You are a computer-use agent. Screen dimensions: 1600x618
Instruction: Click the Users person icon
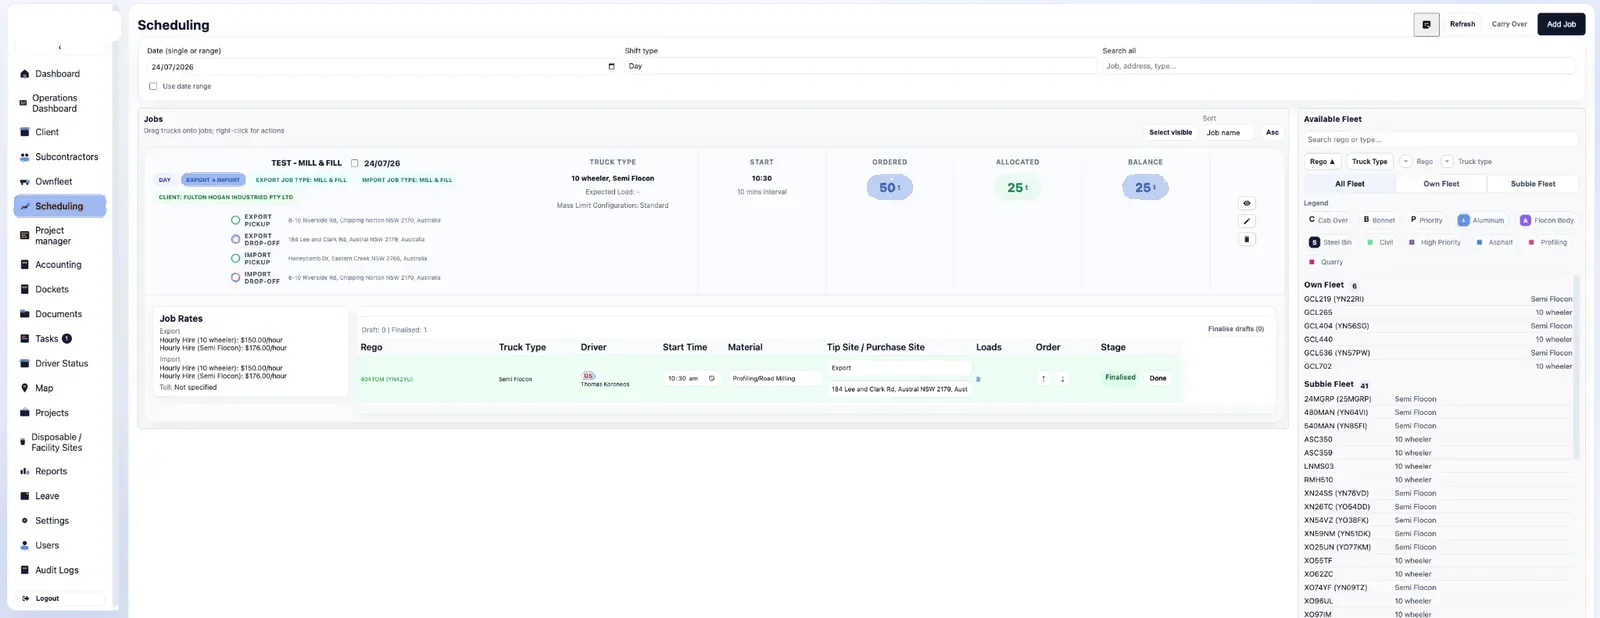(25, 546)
